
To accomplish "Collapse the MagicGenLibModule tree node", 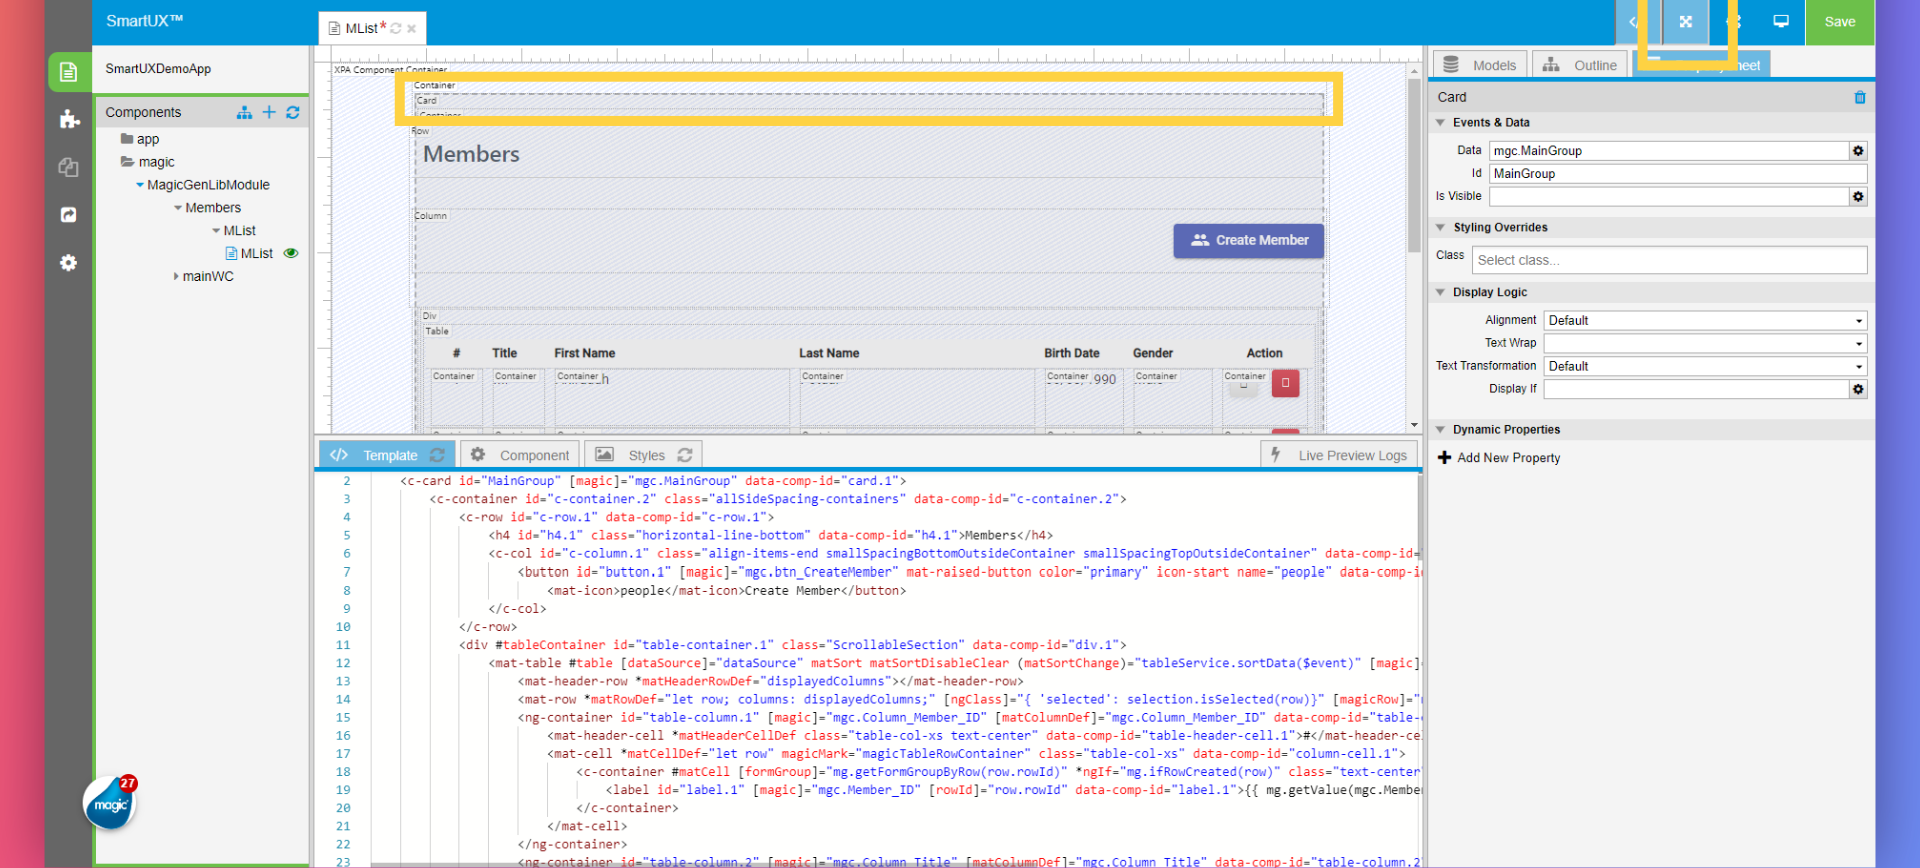I will click(x=140, y=185).
